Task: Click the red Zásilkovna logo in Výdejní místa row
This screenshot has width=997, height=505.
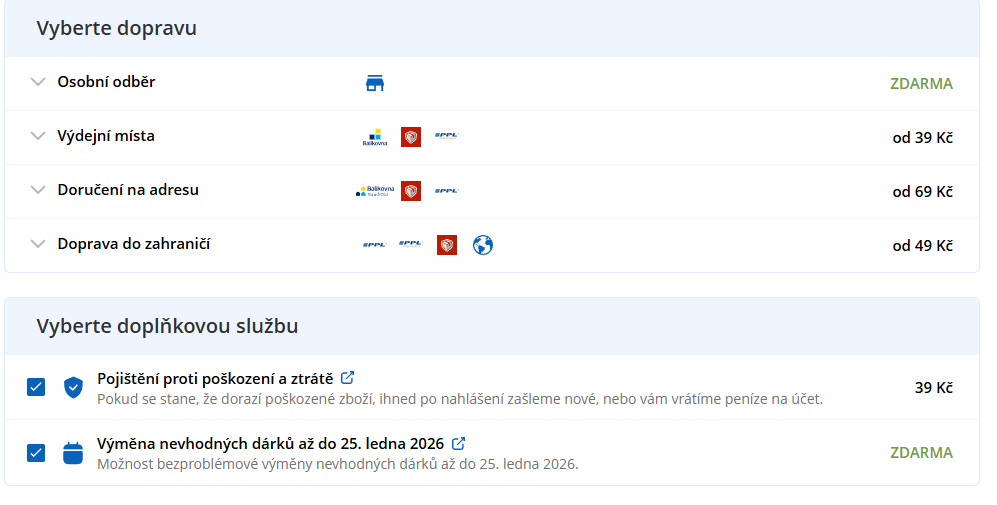Action: click(x=410, y=137)
